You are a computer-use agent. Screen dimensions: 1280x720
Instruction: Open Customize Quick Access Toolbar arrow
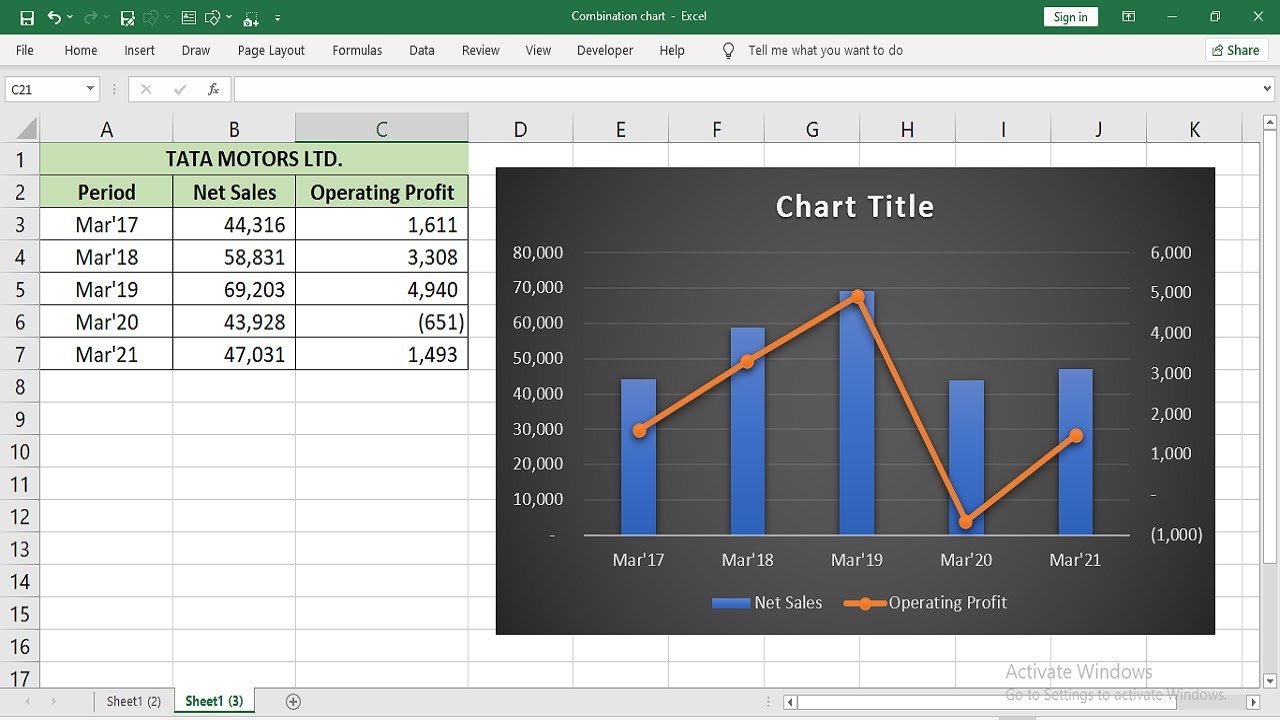click(x=277, y=18)
